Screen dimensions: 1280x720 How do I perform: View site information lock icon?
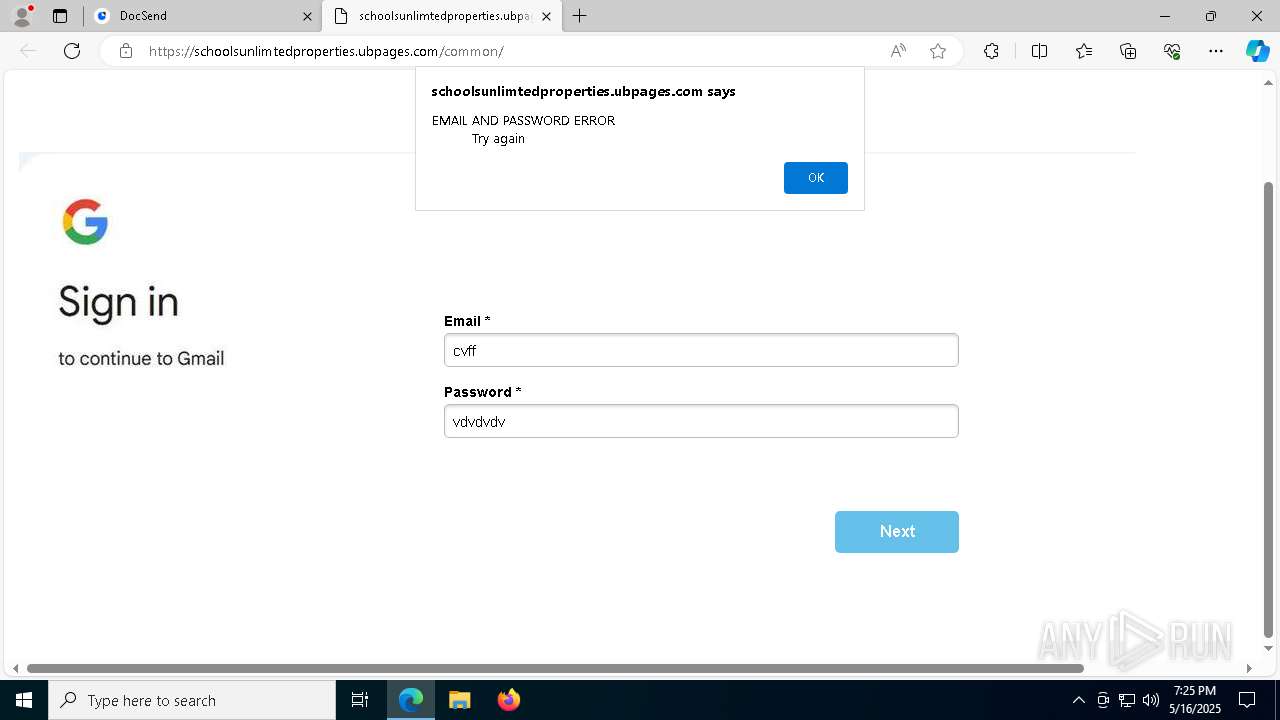125,51
